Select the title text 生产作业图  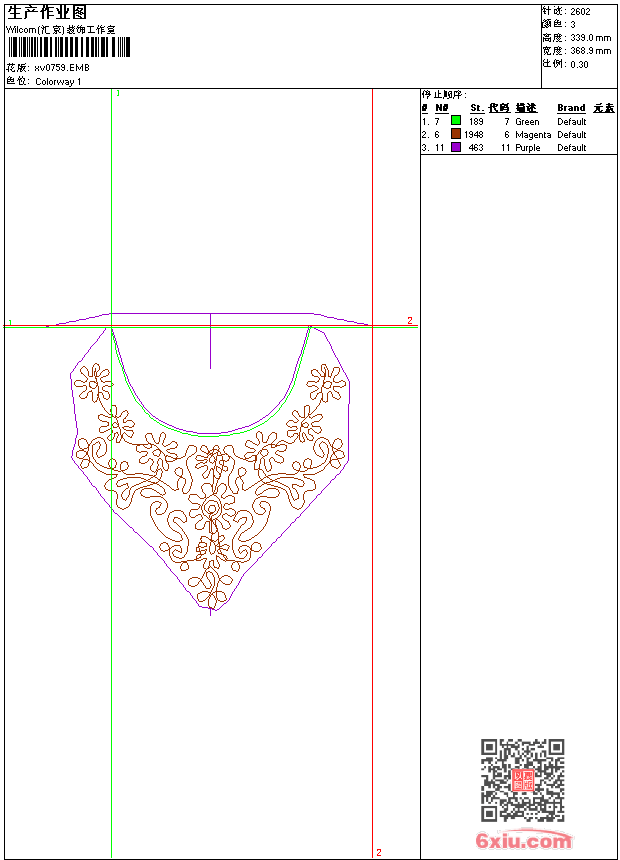[47, 13]
